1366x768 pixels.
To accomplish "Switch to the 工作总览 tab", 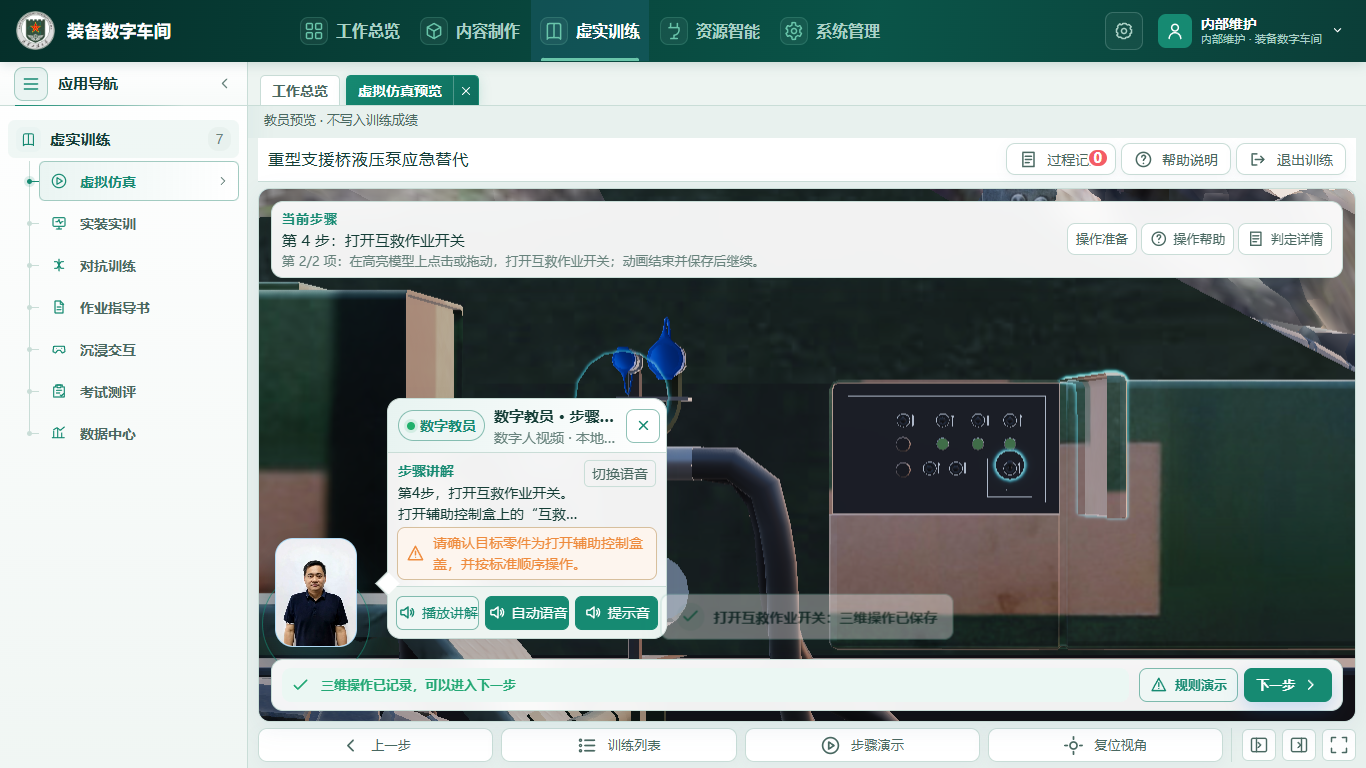I will (x=300, y=91).
